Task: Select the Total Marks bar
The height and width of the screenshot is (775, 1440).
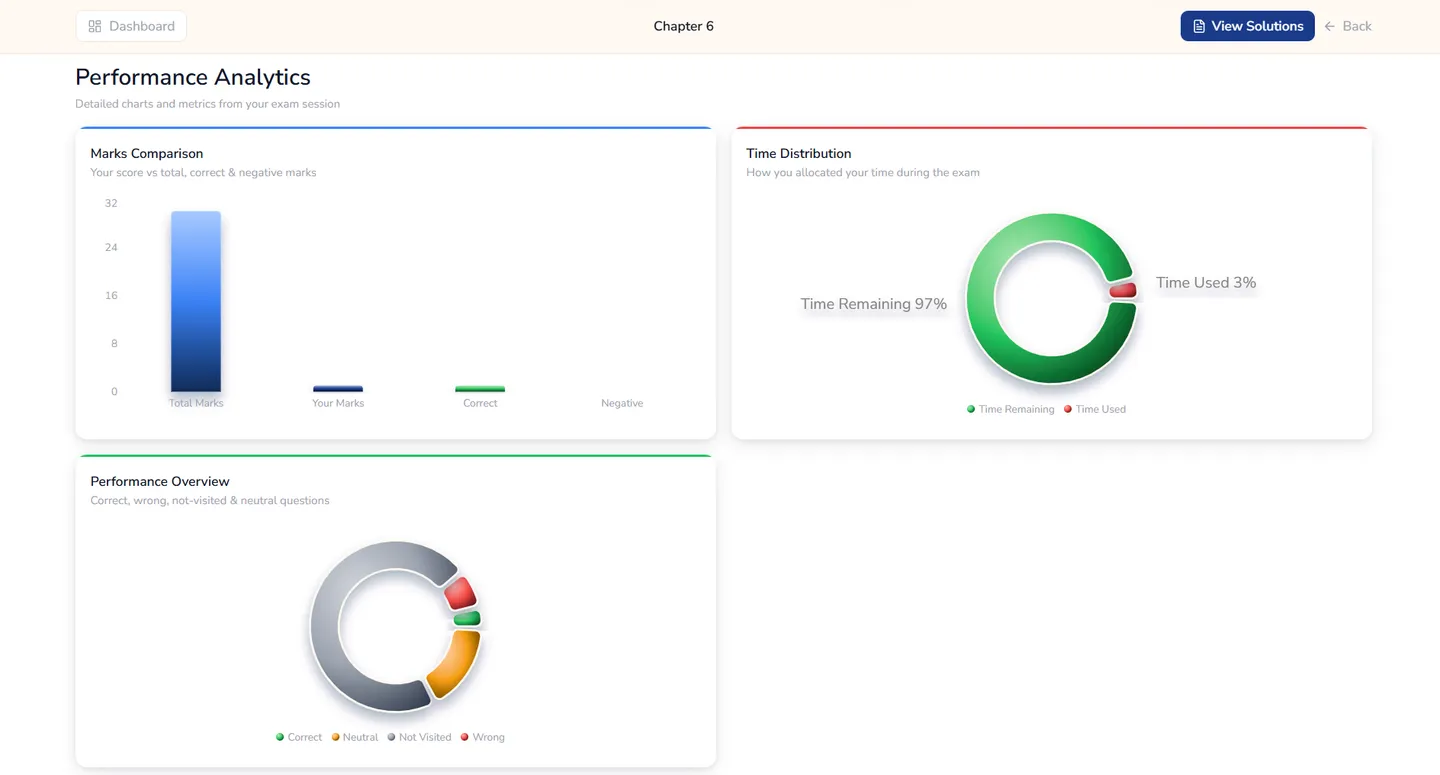Action: [196, 301]
